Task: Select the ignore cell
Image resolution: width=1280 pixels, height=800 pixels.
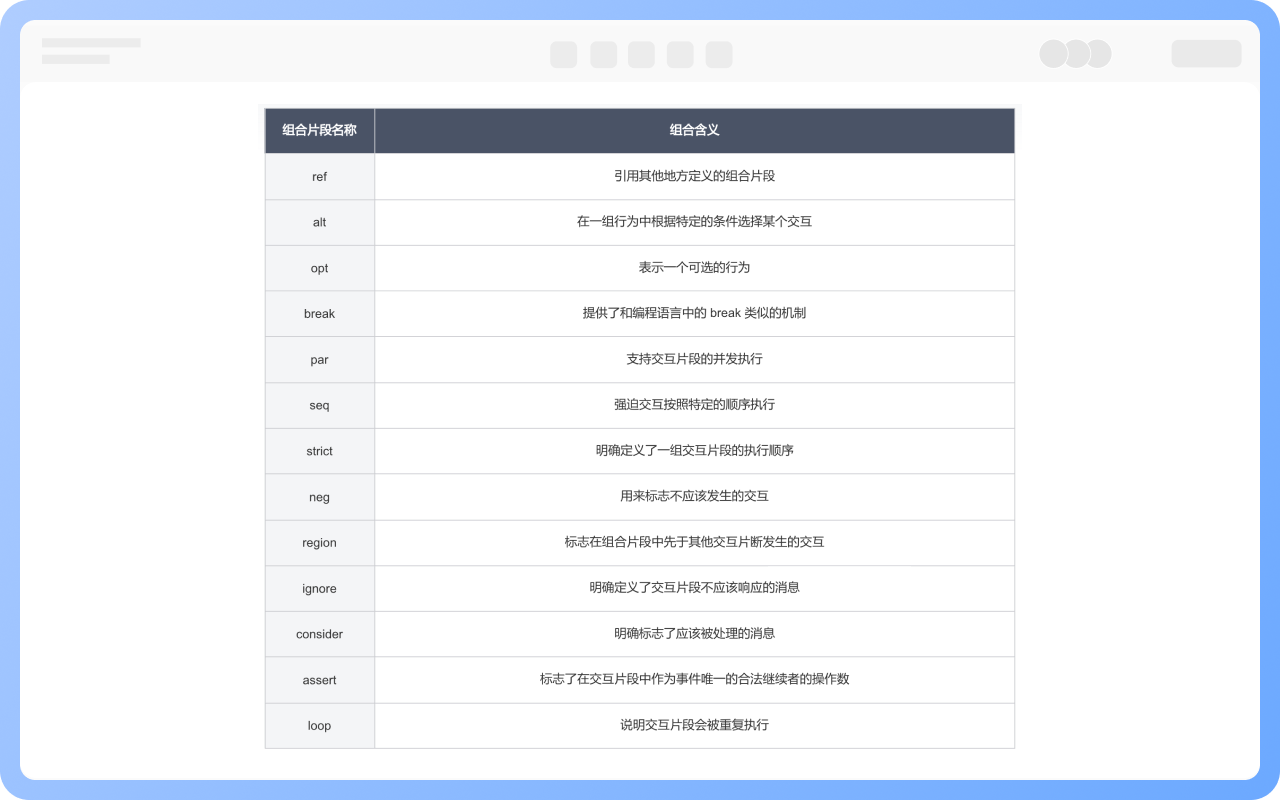Action: pos(319,588)
